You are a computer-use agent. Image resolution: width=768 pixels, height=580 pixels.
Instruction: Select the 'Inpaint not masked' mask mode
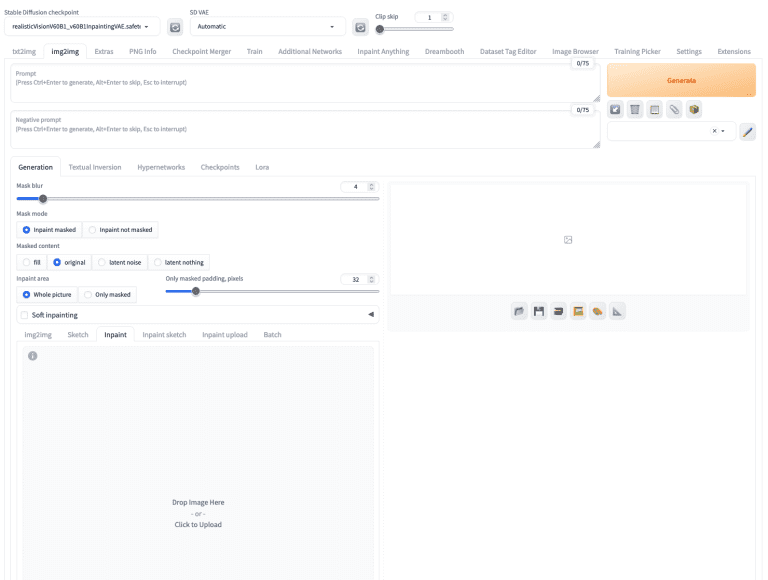coord(120,230)
